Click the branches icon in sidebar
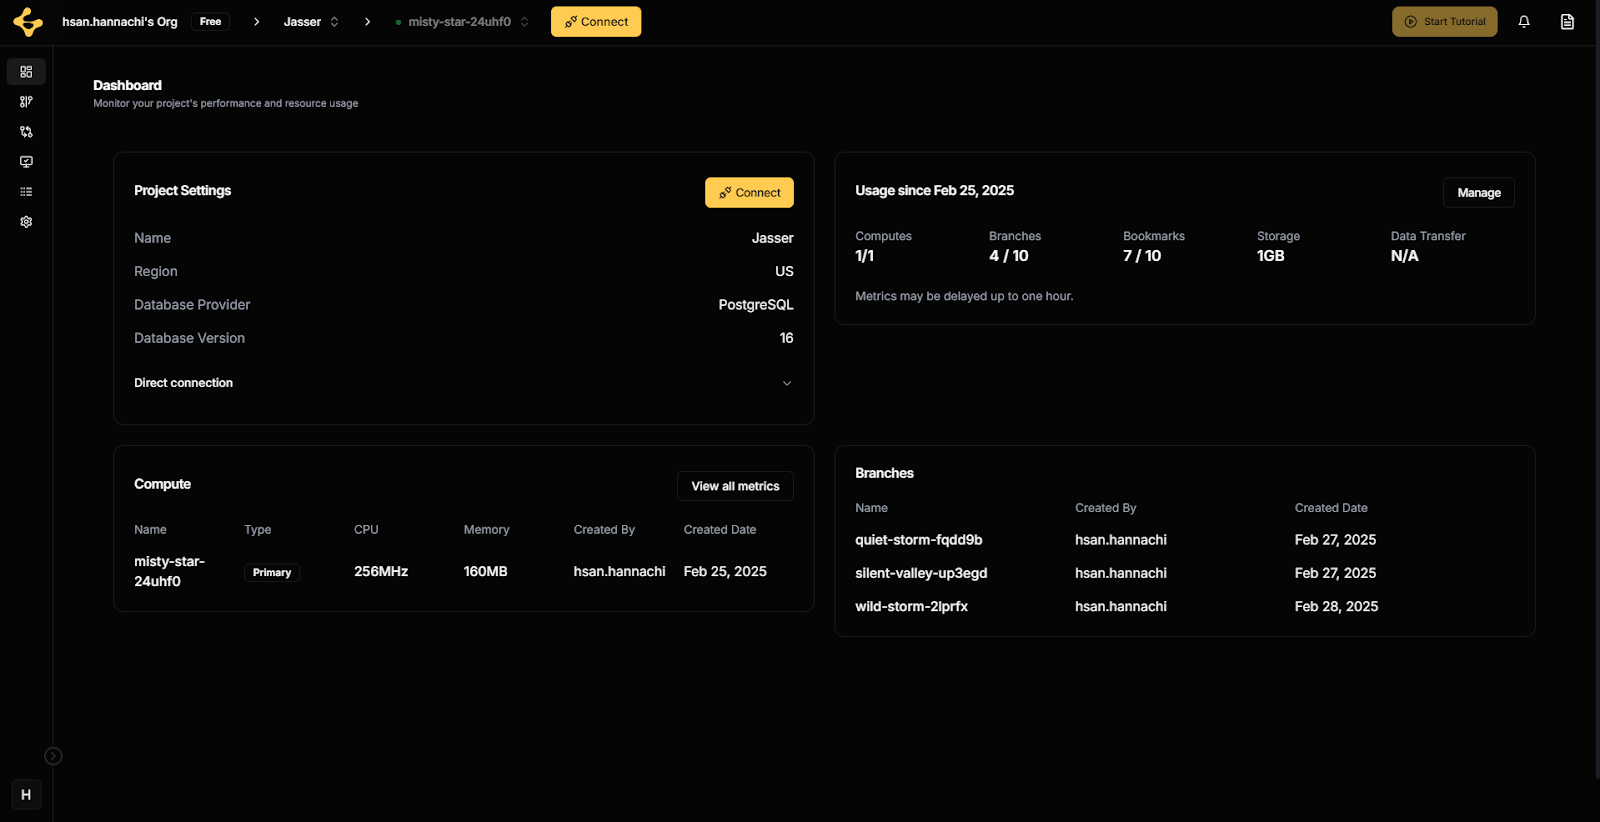 (x=26, y=102)
